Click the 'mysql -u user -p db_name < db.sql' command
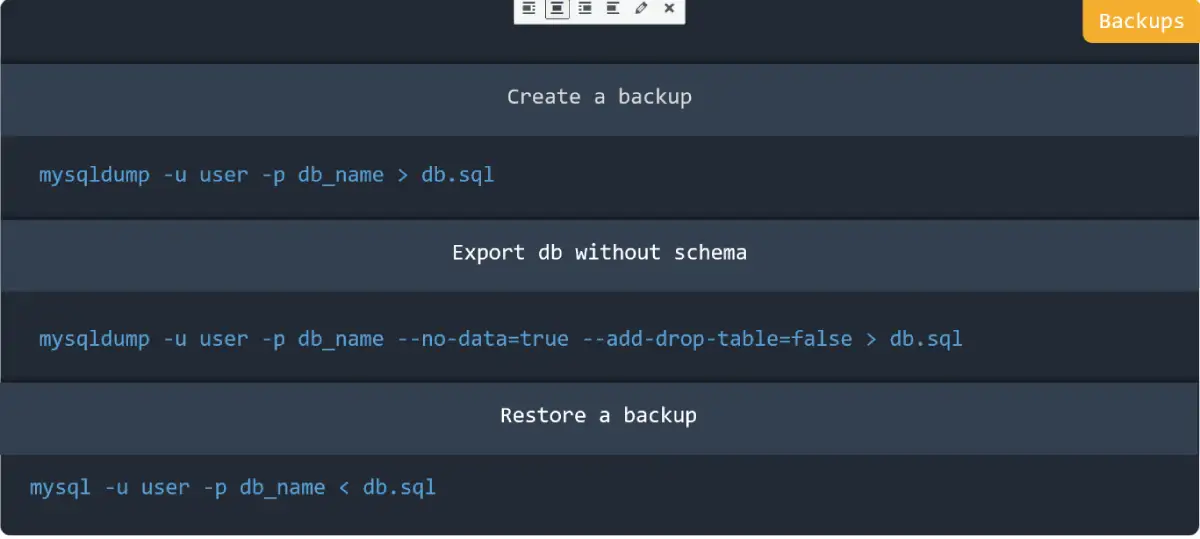 232,488
